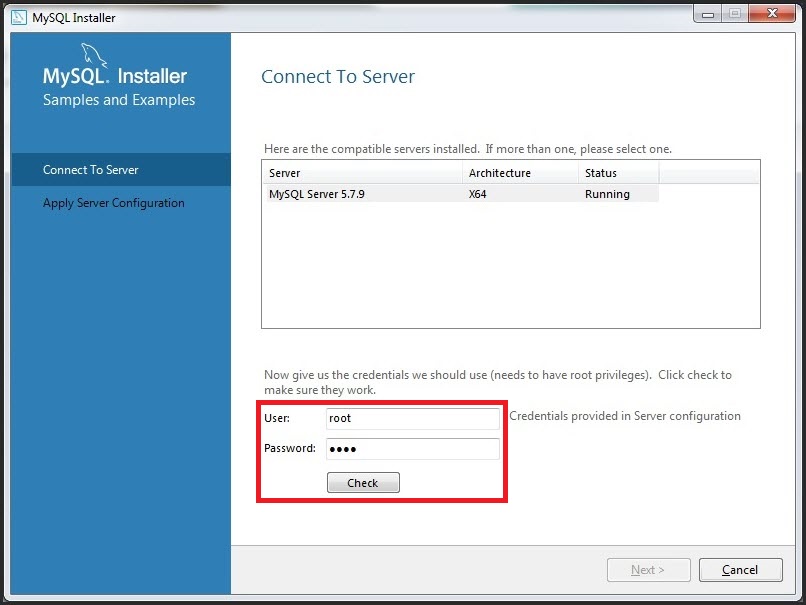Screen dimensions: 806x605
Task: Select the MySQL Server 5.7.9 row
Action: 461,194
